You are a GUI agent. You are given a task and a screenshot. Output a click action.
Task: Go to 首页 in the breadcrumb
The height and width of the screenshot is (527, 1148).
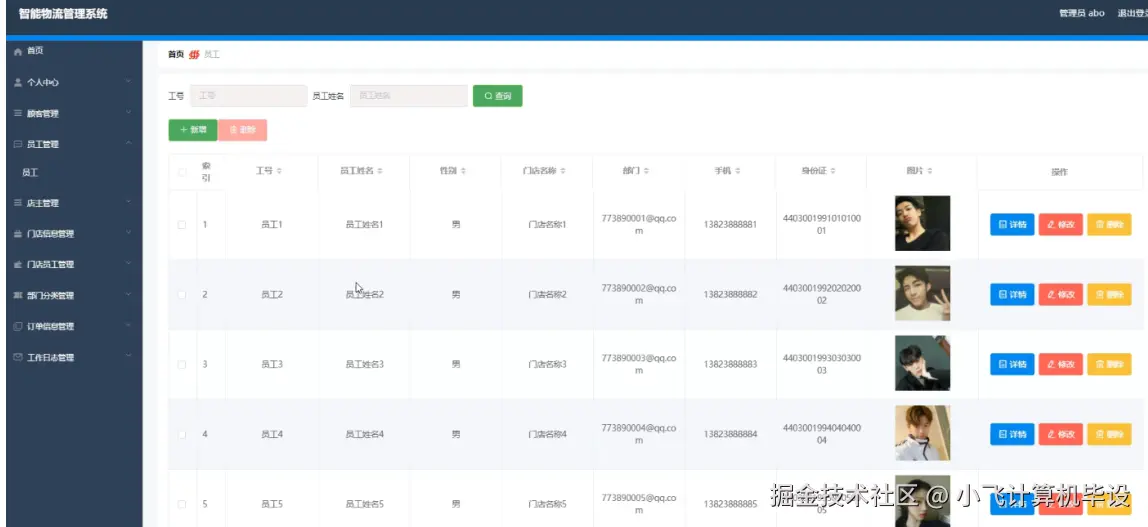[176, 54]
